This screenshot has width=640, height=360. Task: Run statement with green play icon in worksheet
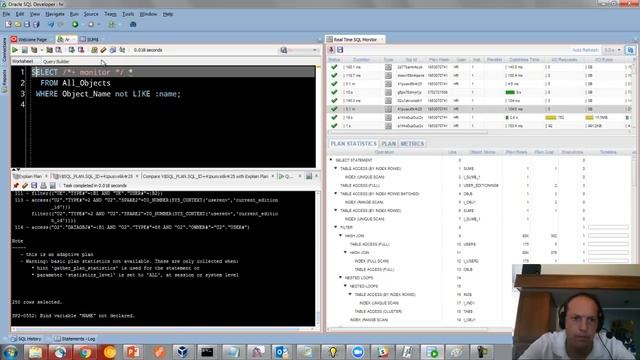coord(15,50)
